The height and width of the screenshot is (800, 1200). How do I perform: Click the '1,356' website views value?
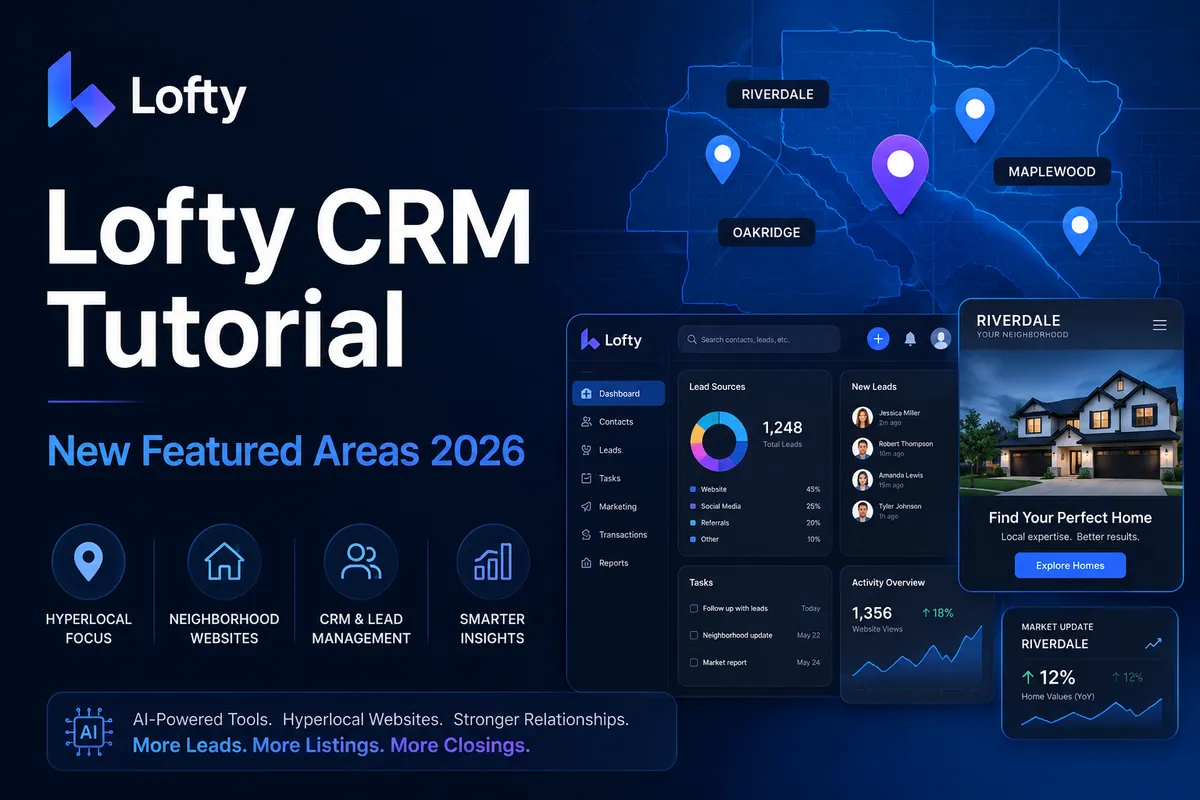(871, 613)
